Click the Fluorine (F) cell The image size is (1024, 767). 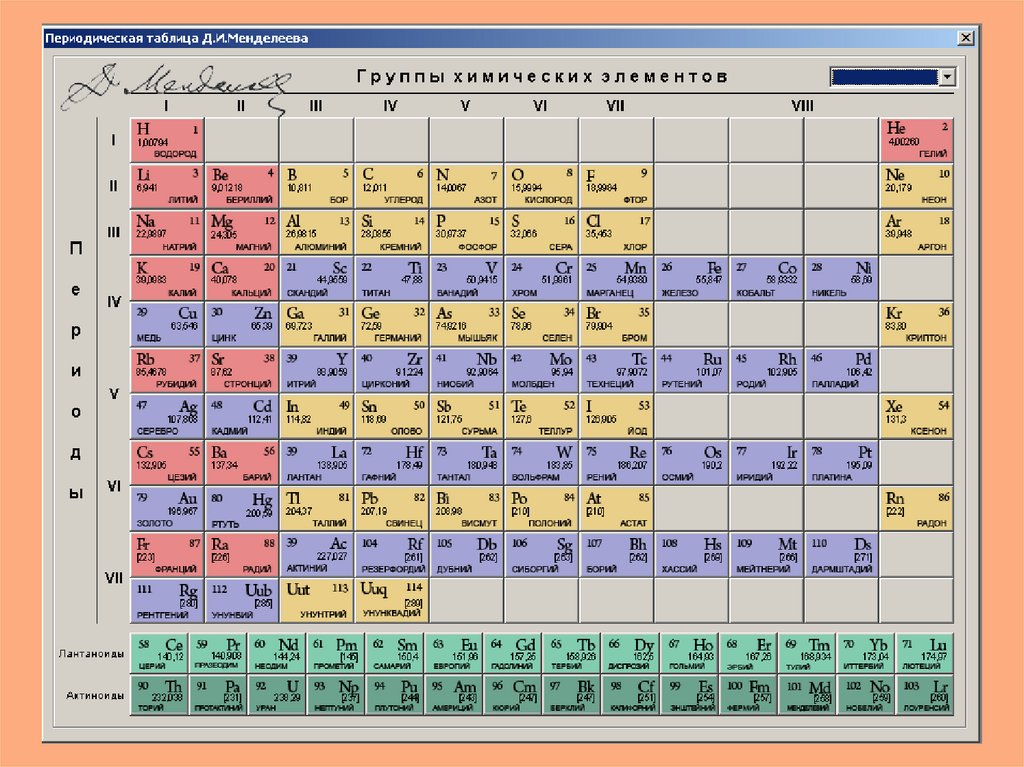pos(616,186)
